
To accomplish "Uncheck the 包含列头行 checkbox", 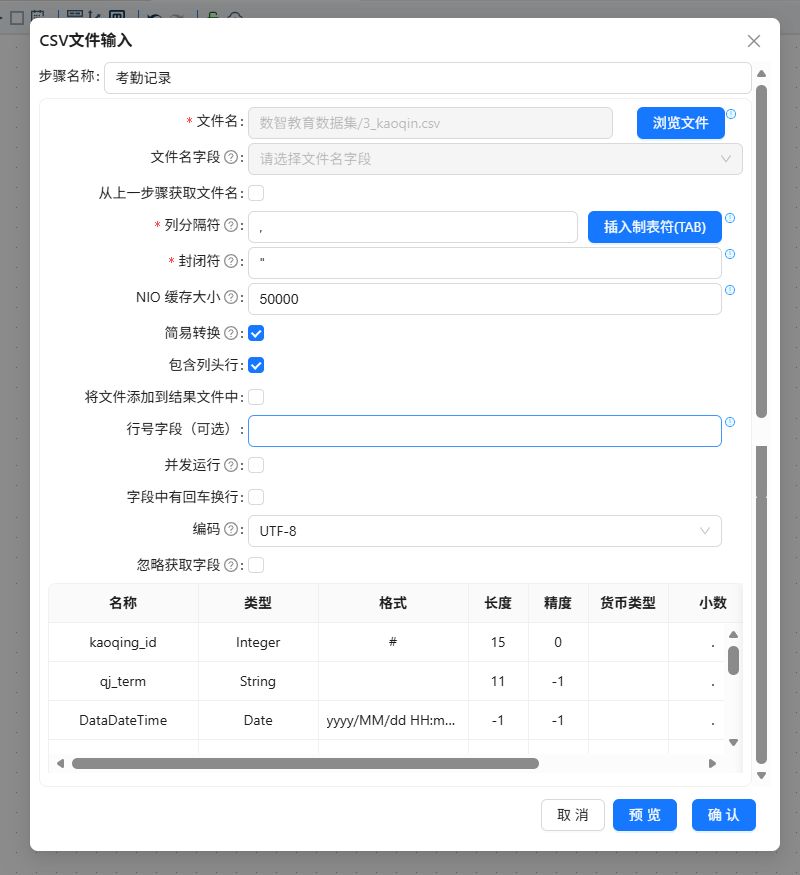I will point(256,365).
